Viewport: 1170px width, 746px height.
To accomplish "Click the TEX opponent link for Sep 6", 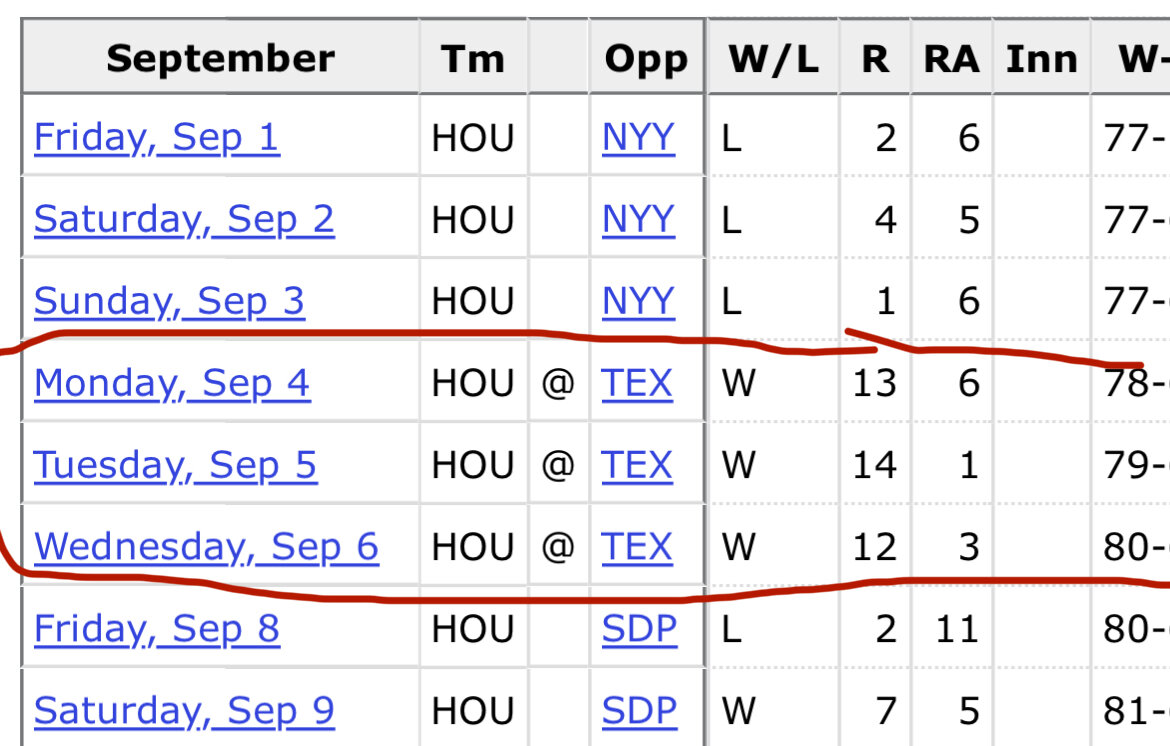I will 637,548.
